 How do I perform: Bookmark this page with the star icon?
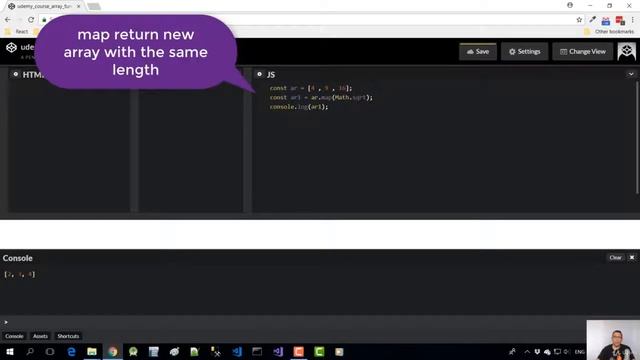coord(579,20)
